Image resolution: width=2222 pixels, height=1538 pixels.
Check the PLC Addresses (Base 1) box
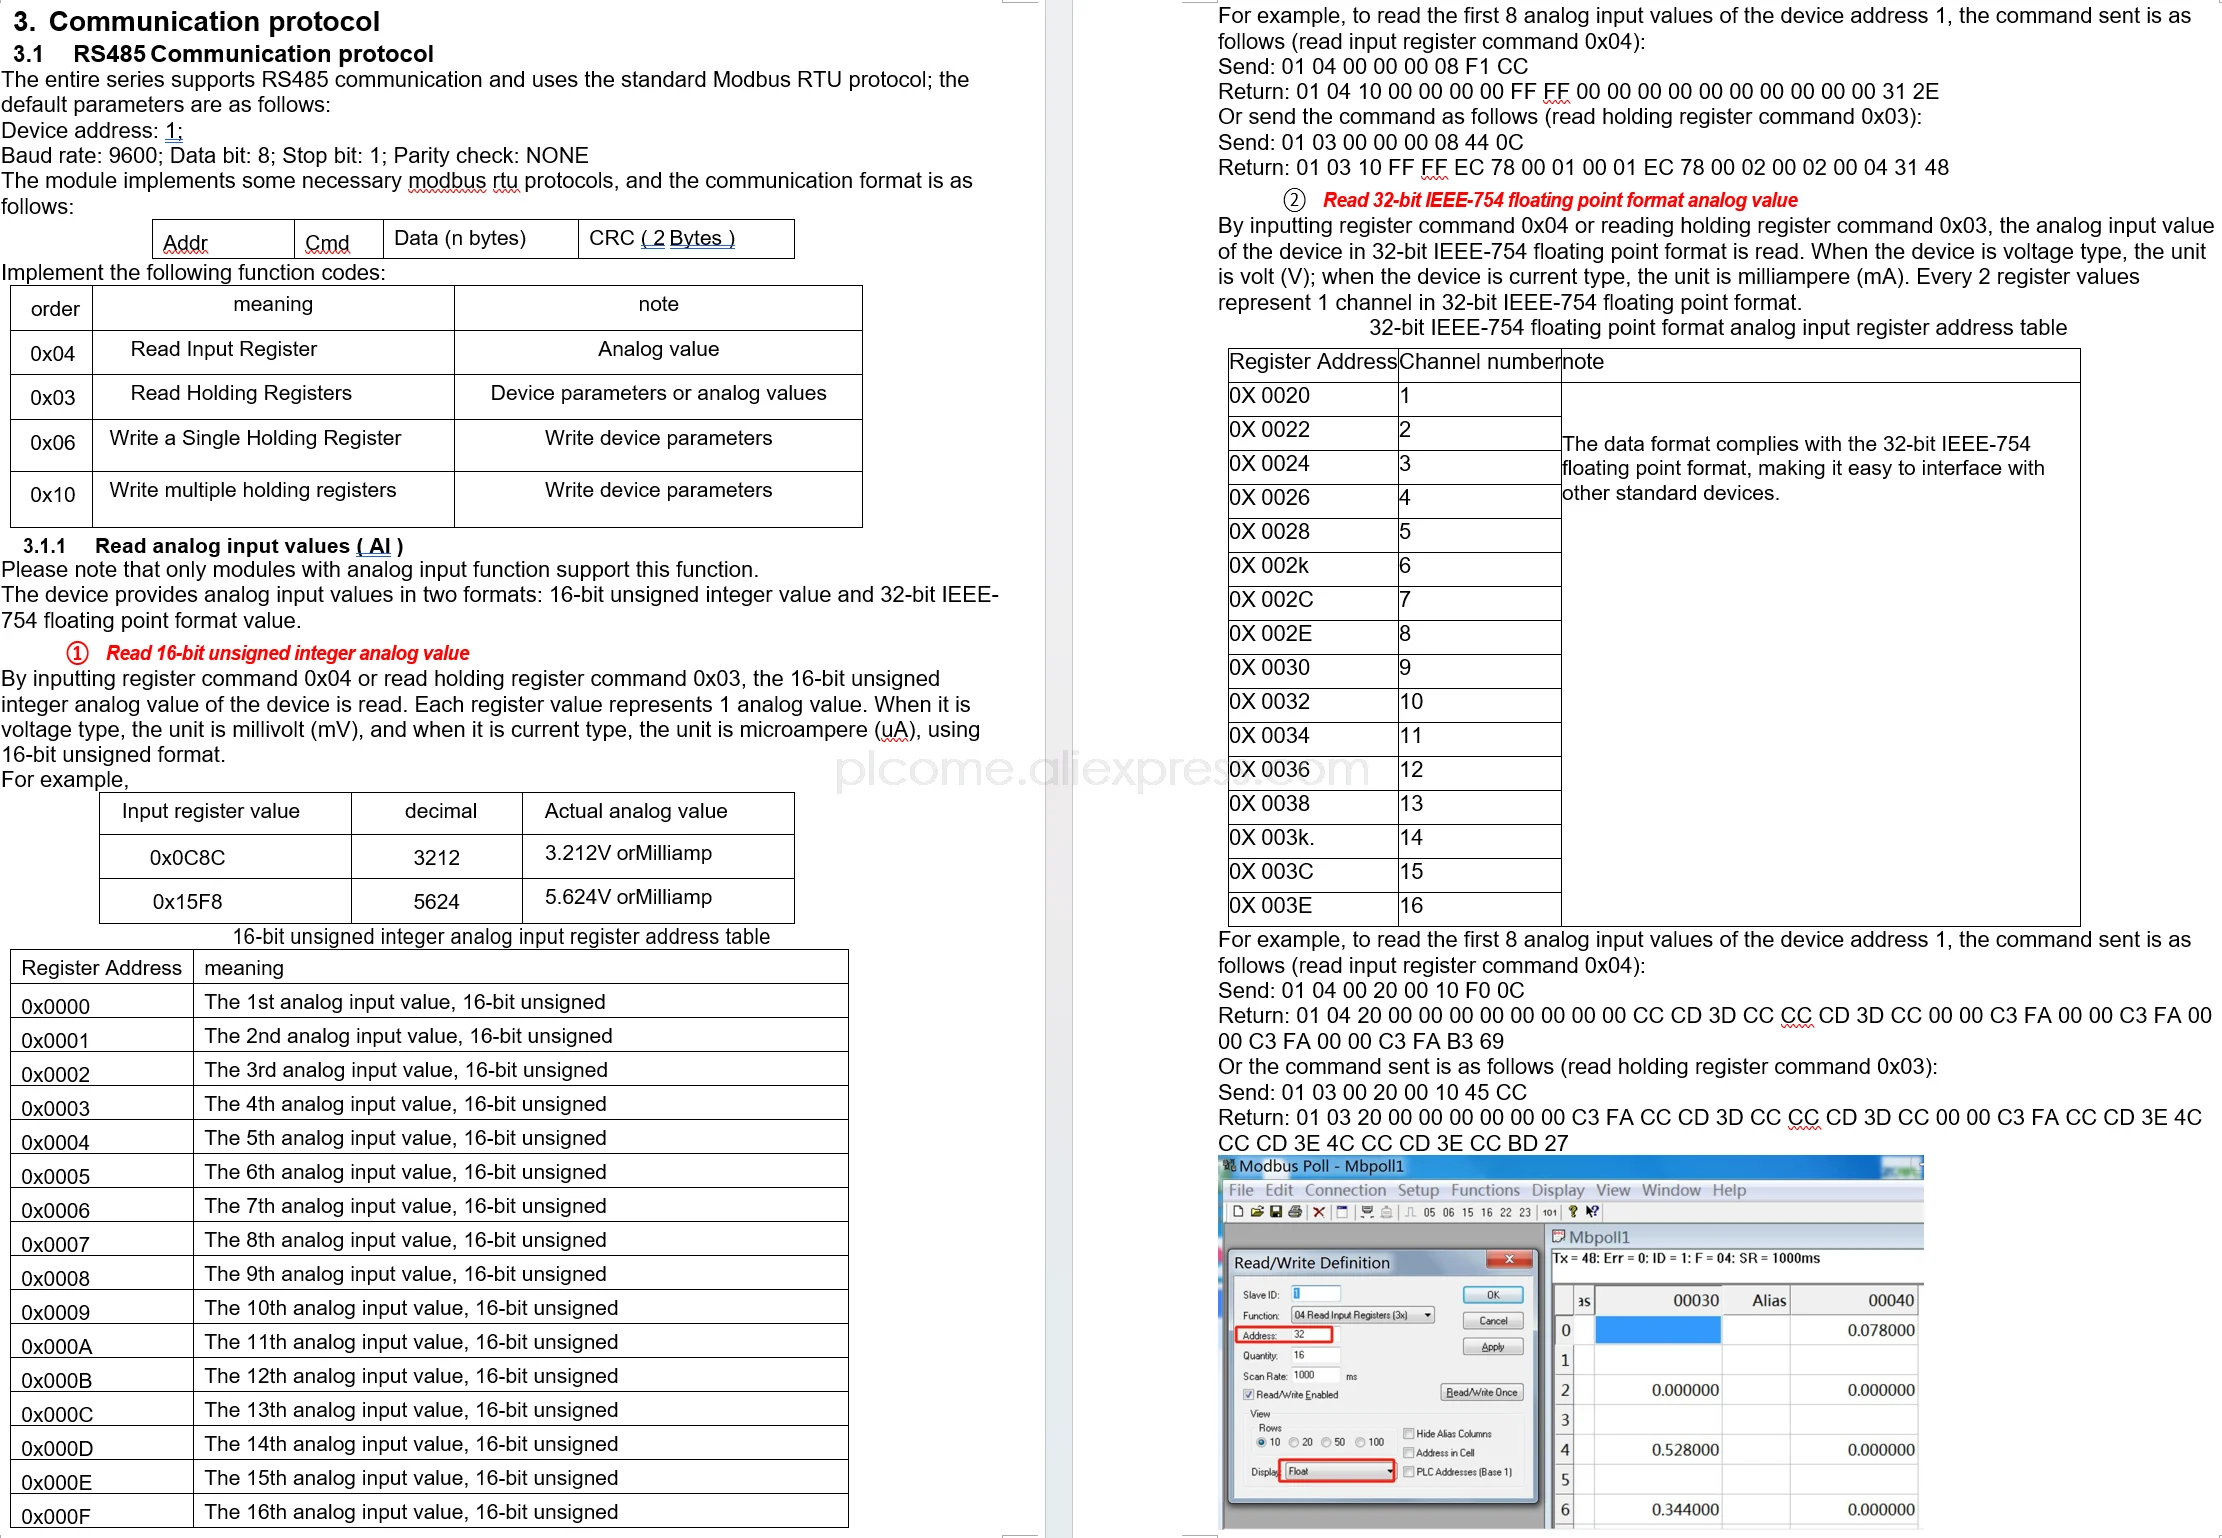[x=1408, y=1472]
